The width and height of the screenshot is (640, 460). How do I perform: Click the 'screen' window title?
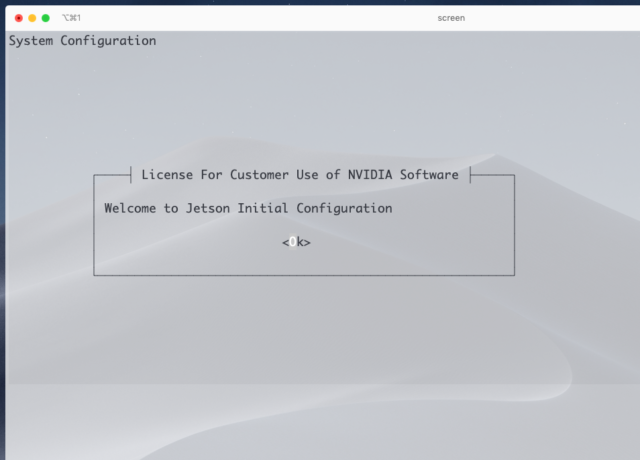(x=451, y=18)
